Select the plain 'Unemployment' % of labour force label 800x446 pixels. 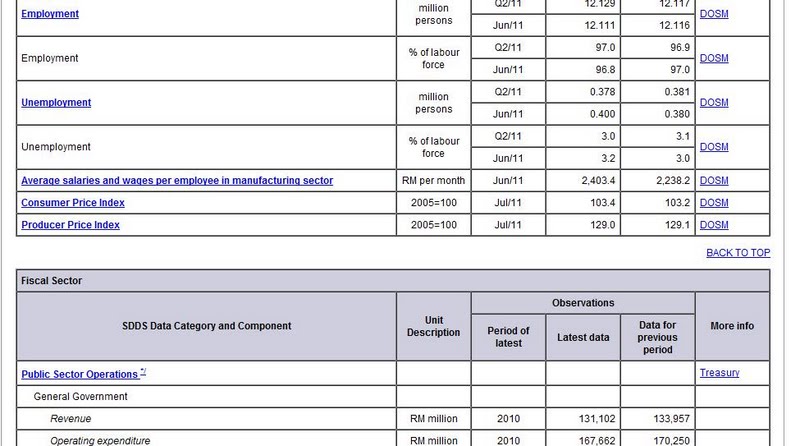pyautogui.click(x=56, y=147)
